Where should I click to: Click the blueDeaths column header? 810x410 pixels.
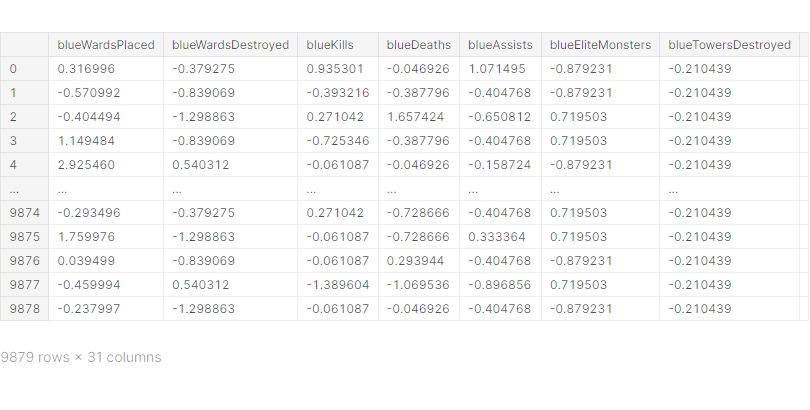click(419, 45)
